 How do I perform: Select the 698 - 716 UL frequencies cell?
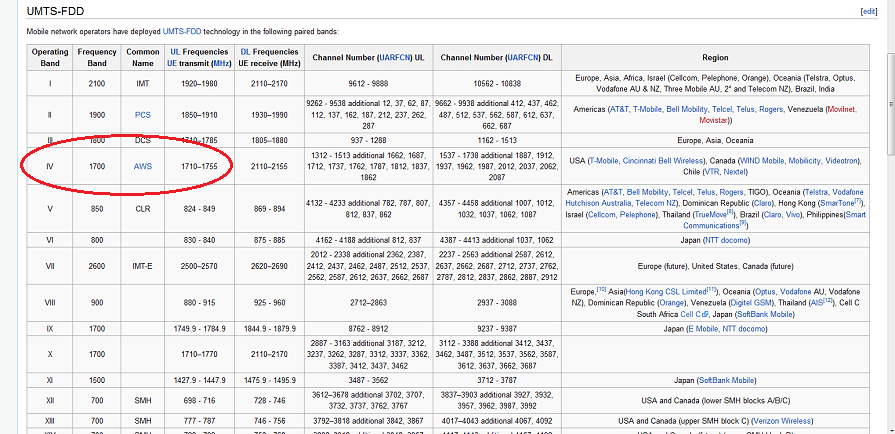(199, 400)
